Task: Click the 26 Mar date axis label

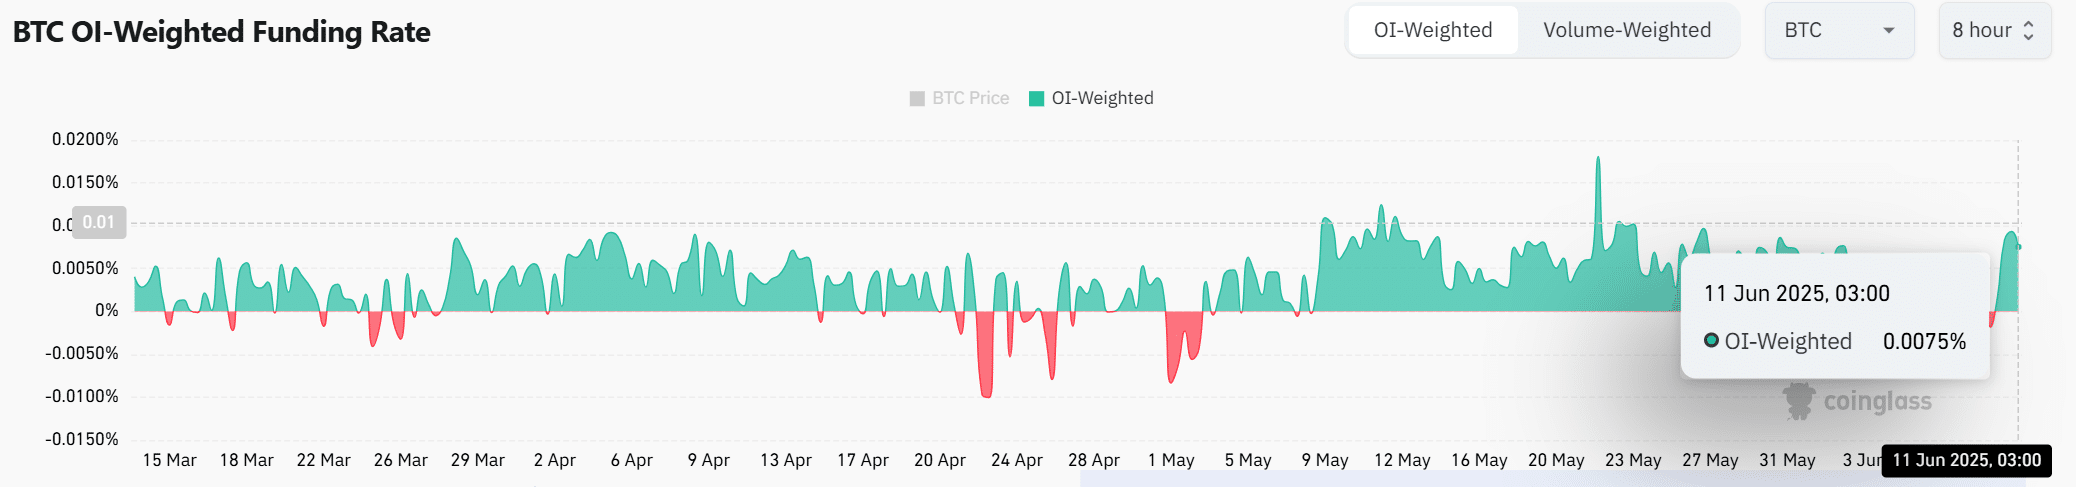Action: click(x=401, y=460)
